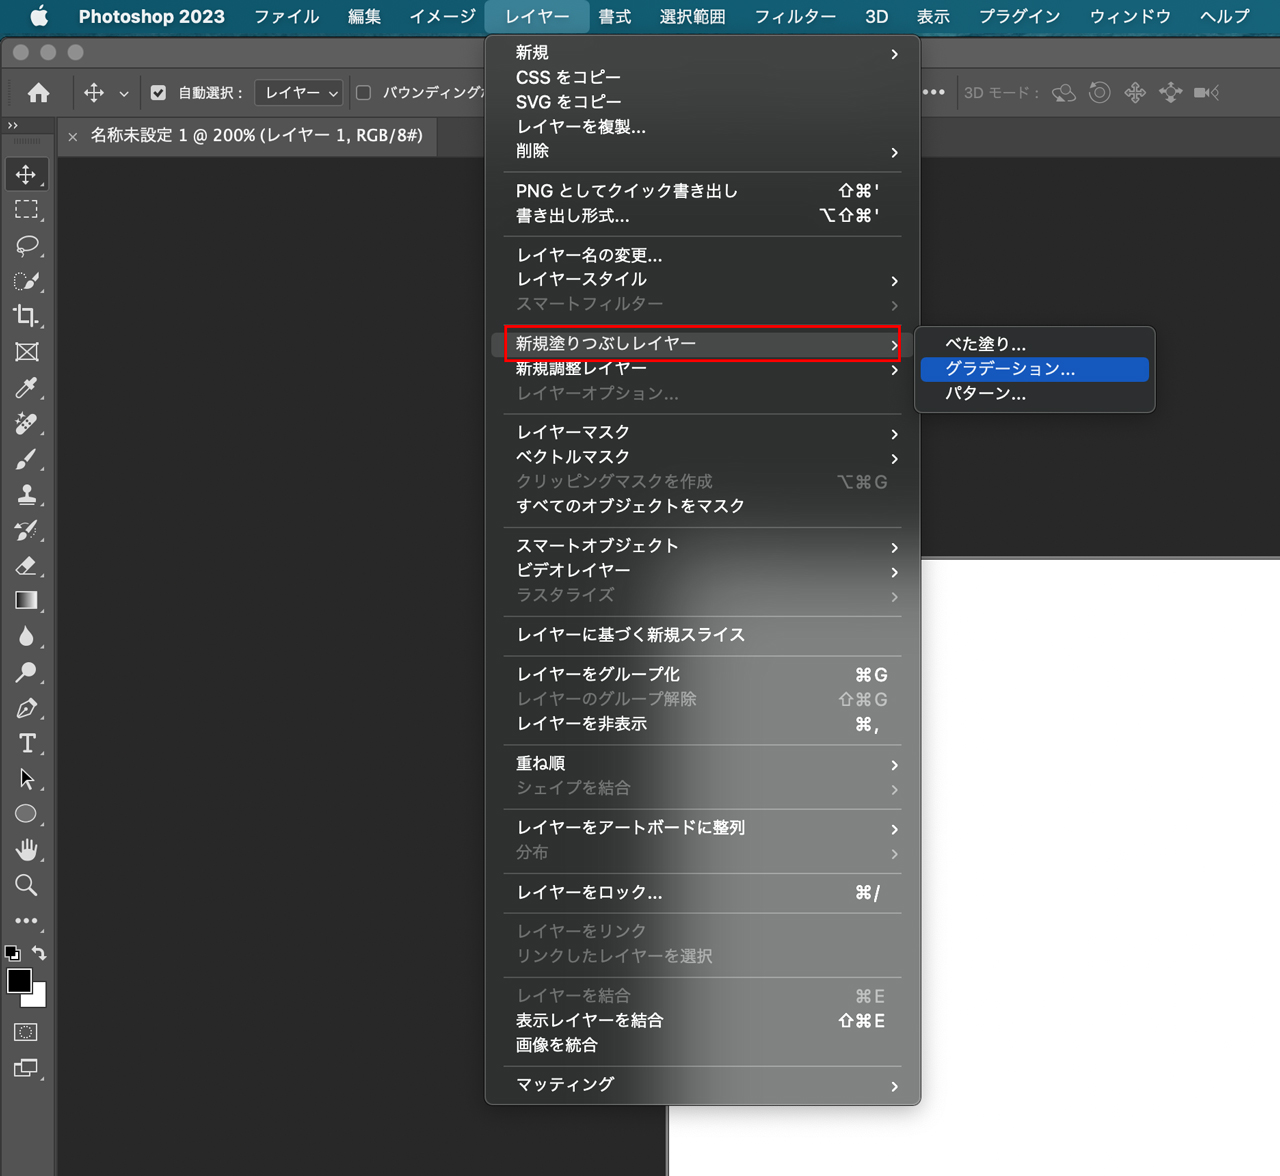Toggle the 自動選択 checkbox

158,93
